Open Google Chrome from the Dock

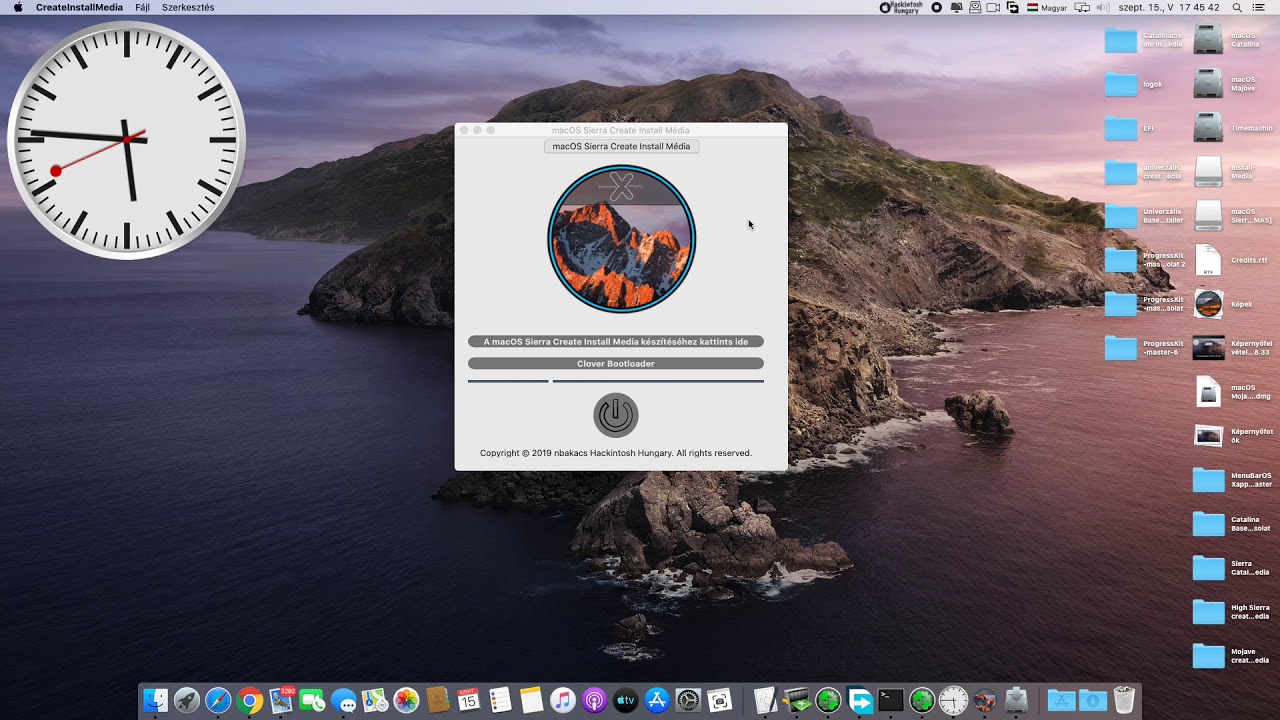250,701
